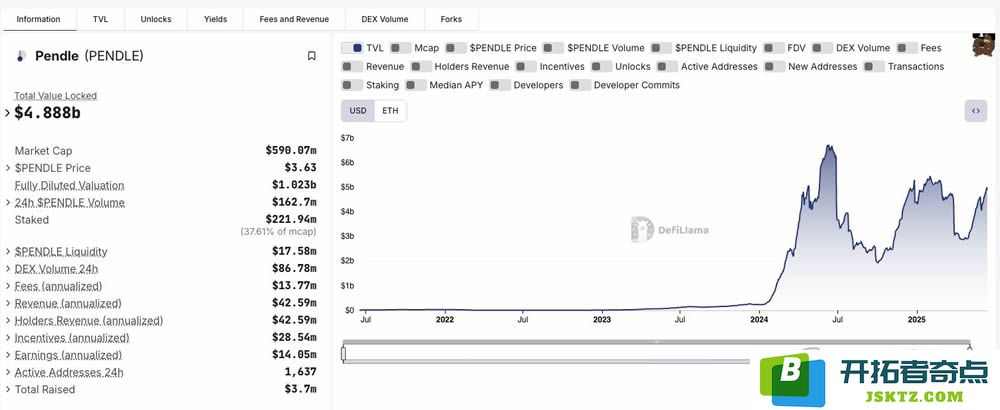Viewport: 1000px width, 410px height.
Task: Expand the DEX Volume 24h row
Action: [x=8, y=269]
